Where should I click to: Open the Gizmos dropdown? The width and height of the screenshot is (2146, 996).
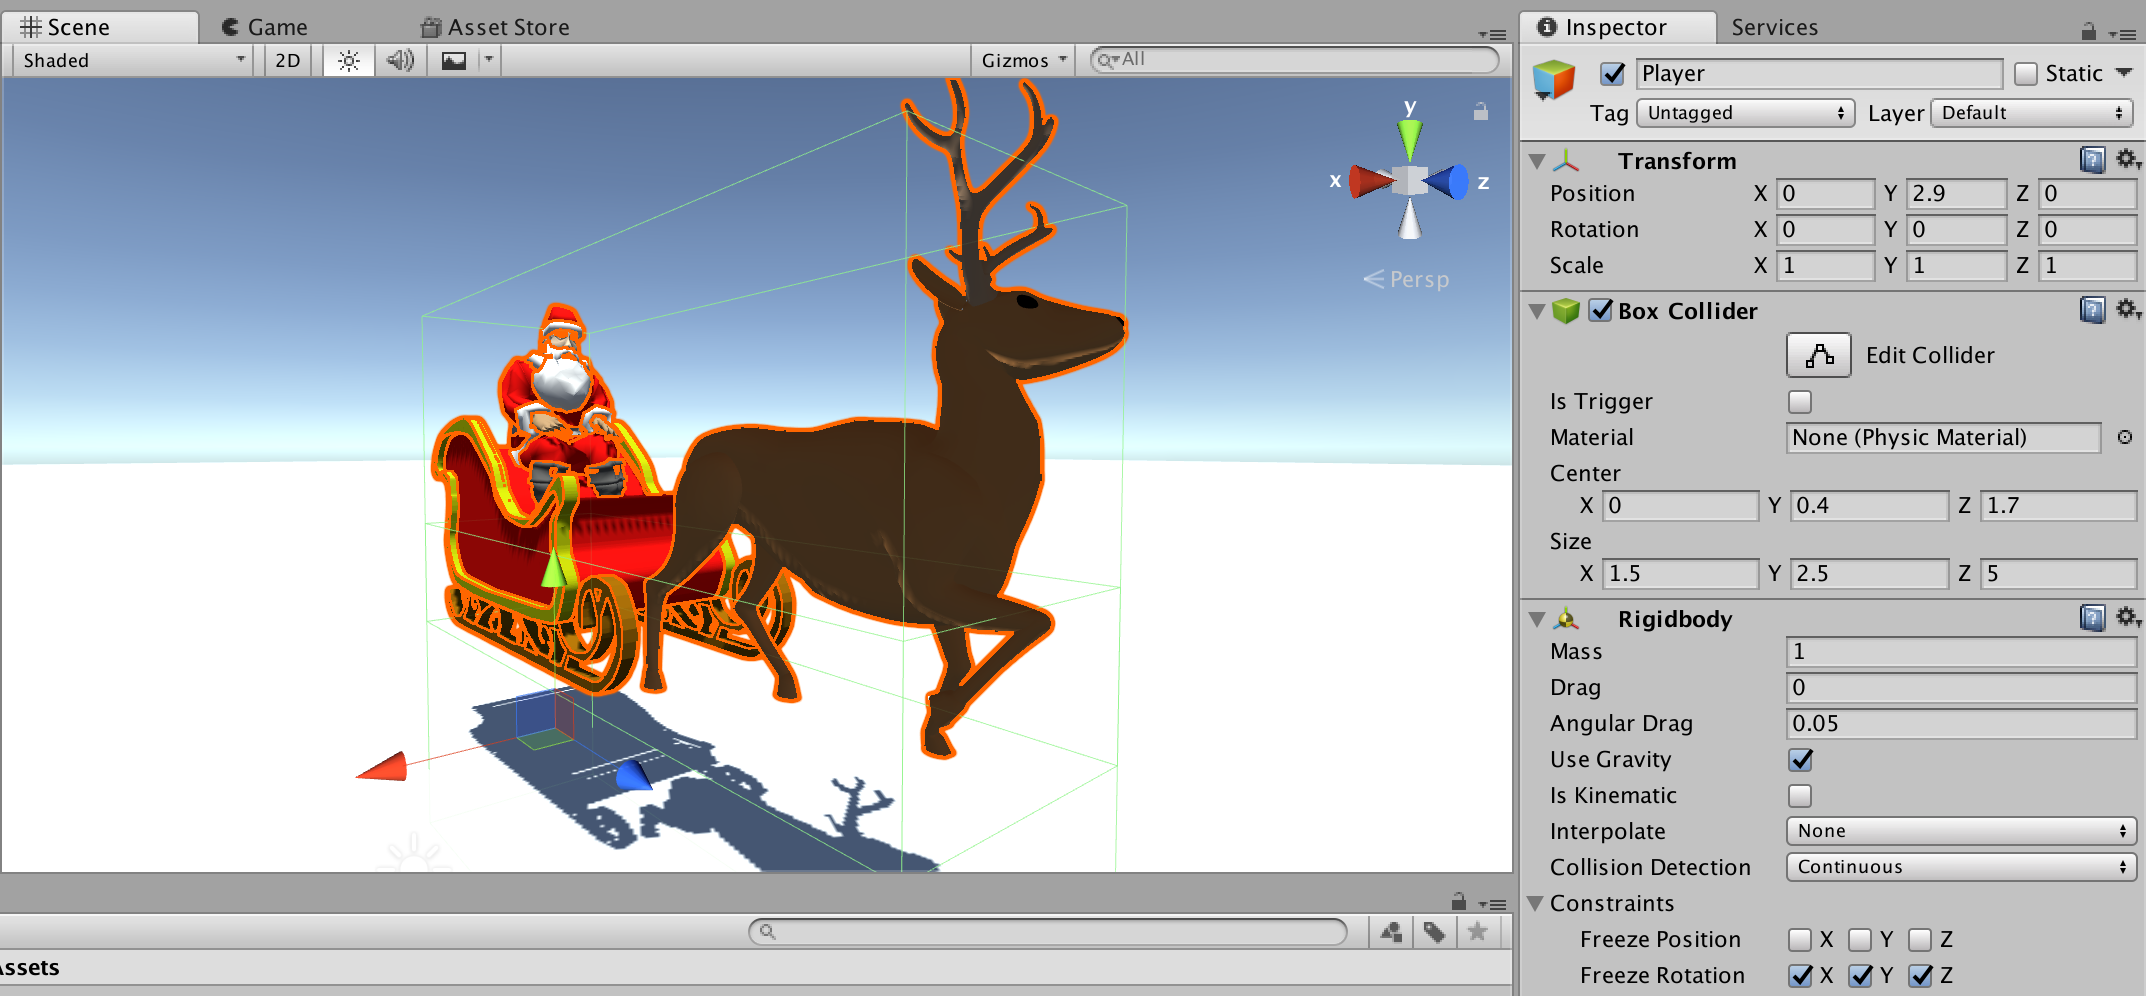point(1023,61)
